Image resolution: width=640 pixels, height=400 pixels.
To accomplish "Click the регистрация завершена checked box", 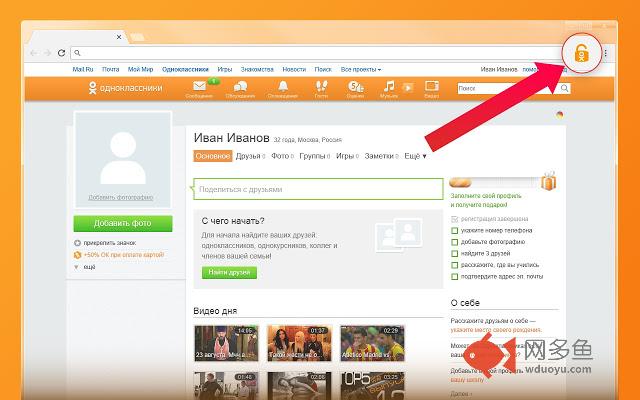I will (454, 219).
